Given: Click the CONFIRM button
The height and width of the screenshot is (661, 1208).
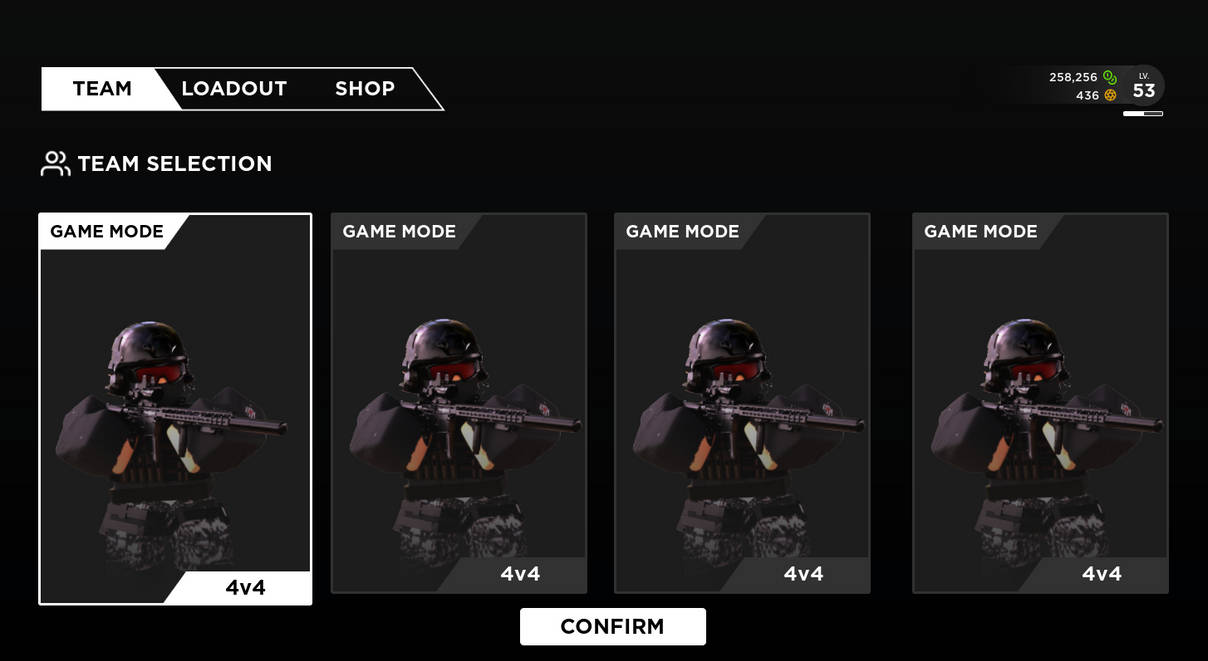Looking at the screenshot, I should 613,627.
